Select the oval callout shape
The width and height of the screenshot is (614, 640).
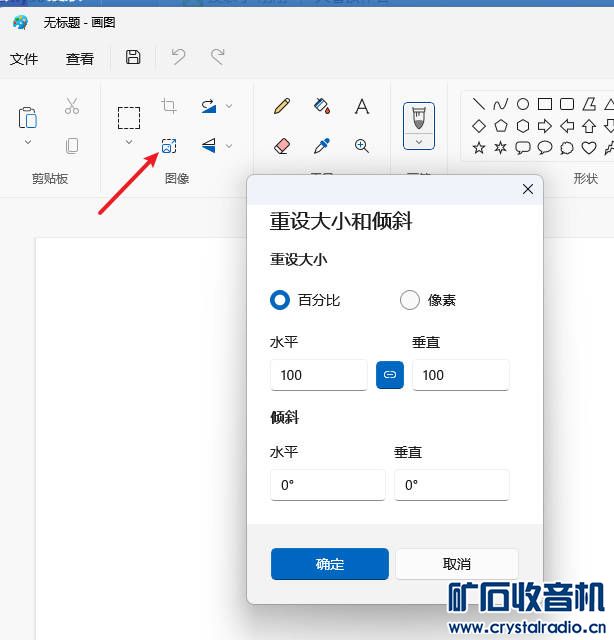tap(545, 148)
